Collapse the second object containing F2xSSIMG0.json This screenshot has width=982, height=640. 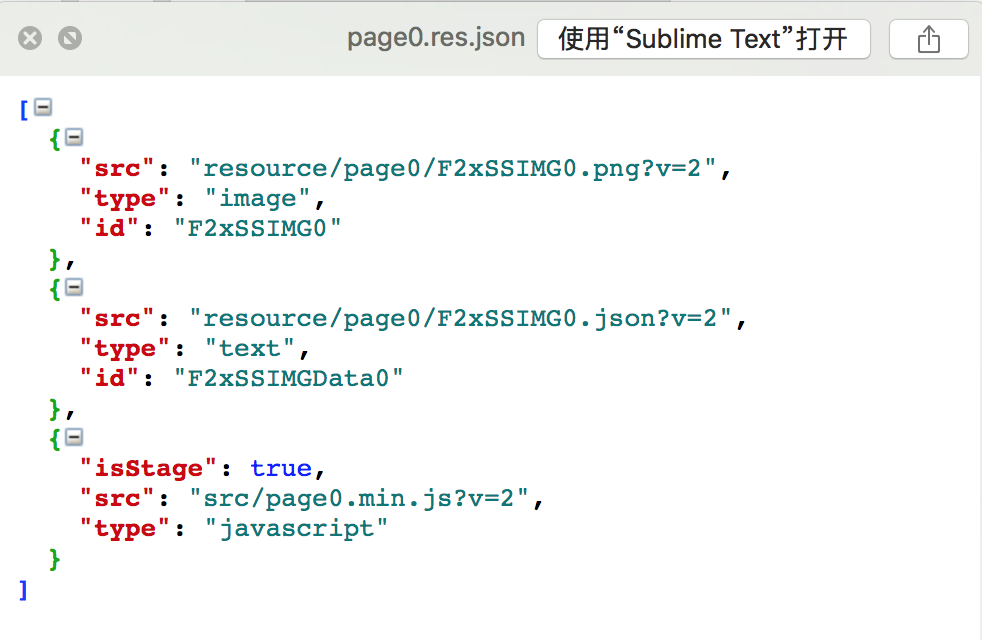click(74, 287)
